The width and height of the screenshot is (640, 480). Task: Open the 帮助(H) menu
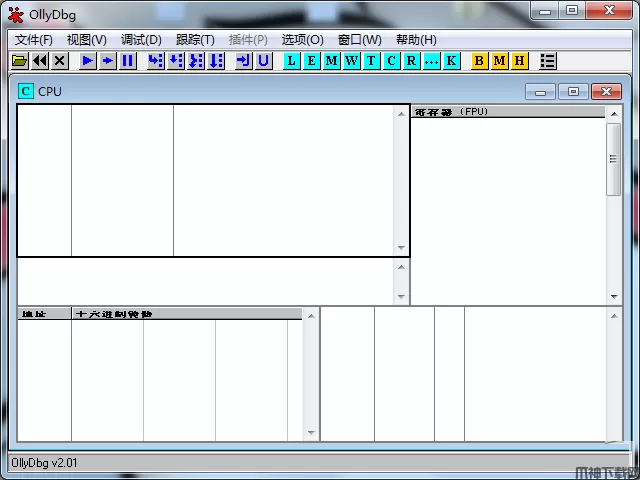[416, 40]
